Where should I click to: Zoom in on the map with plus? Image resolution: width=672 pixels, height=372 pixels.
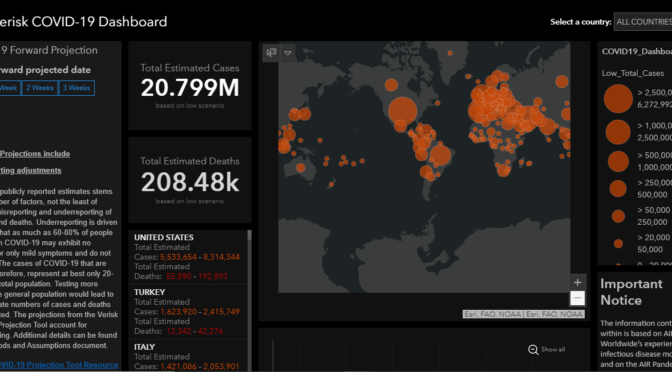(x=577, y=282)
